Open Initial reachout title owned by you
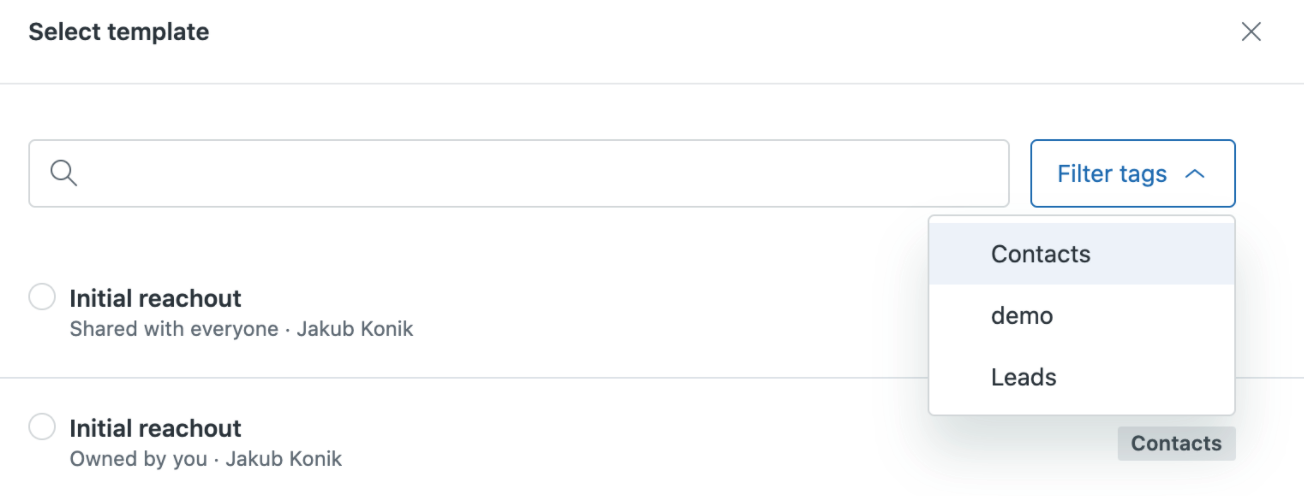The height and width of the screenshot is (496, 1304). (155, 428)
